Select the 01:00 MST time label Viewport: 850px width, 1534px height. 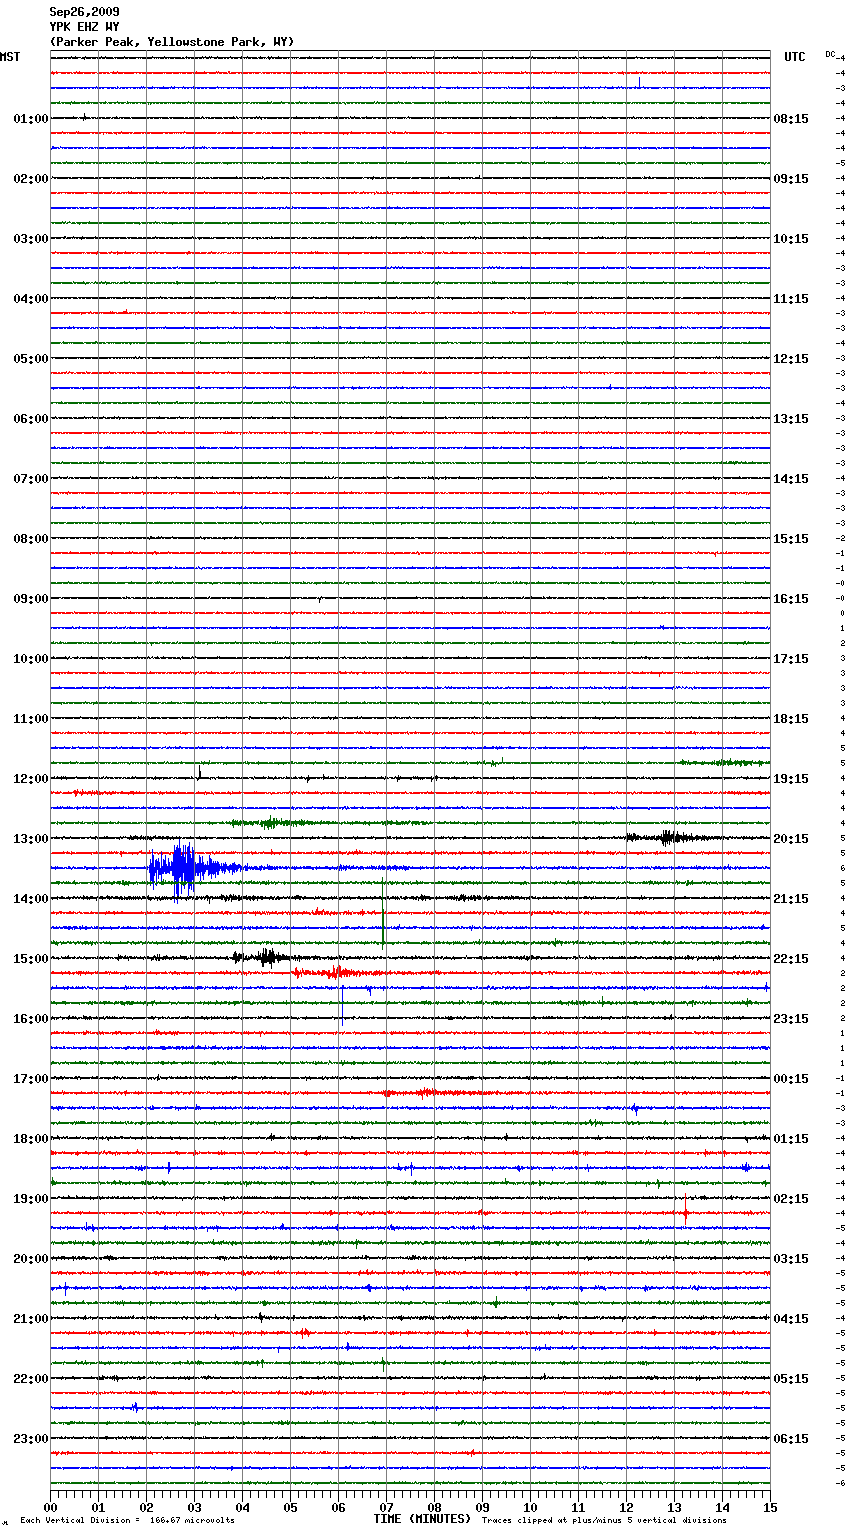pos(31,119)
